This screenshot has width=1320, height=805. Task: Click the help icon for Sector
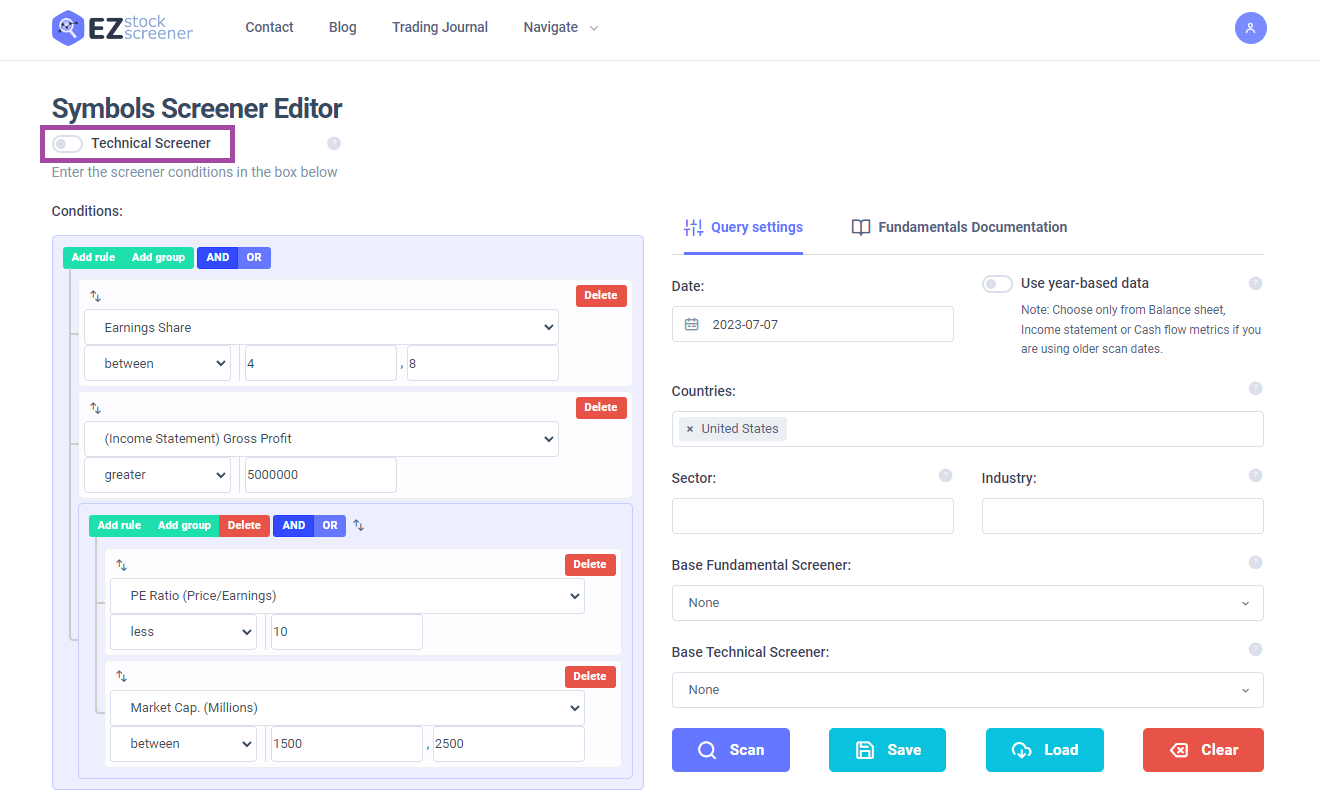(x=946, y=475)
